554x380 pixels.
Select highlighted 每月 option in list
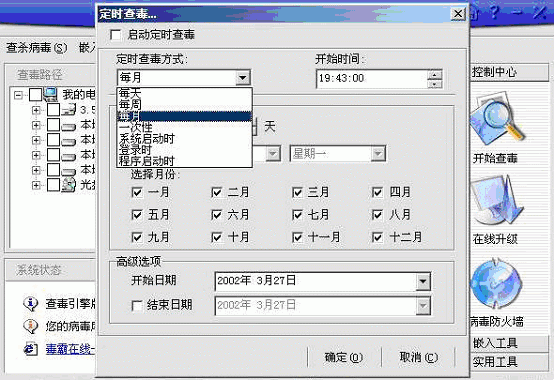coord(184,116)
